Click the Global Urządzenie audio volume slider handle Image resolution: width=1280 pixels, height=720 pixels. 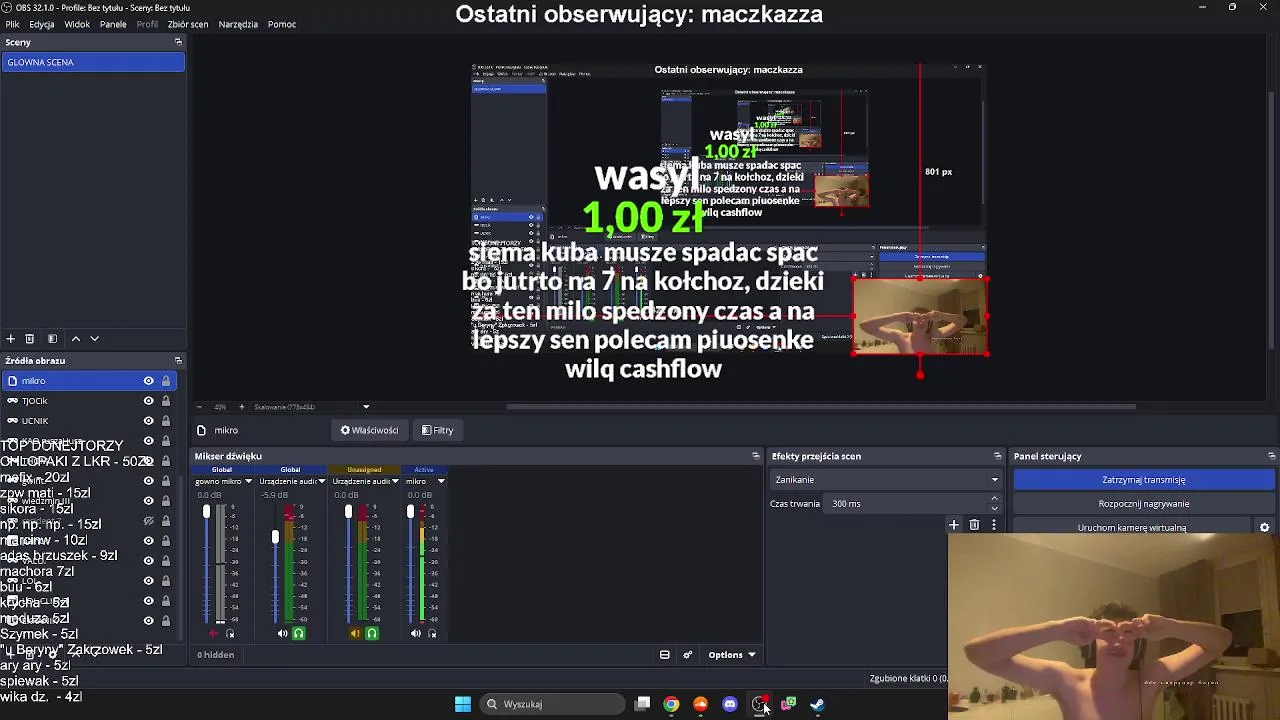[275, 537]
